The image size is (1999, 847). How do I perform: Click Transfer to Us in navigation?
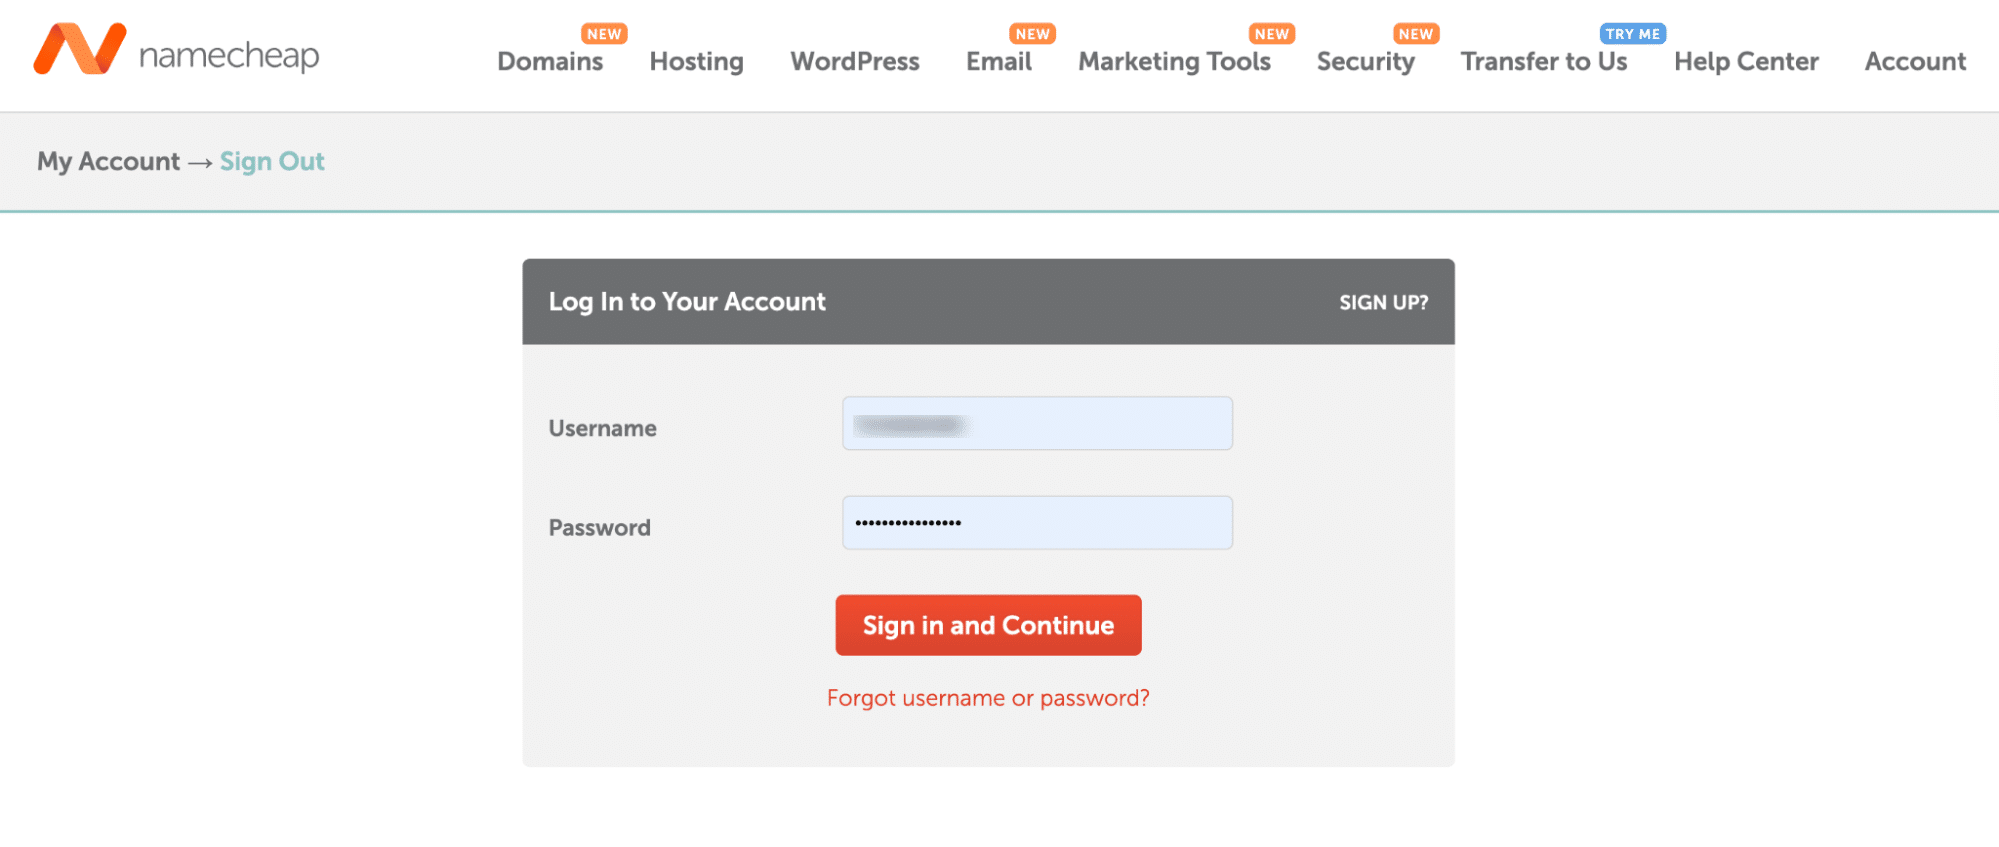[x=1544, y=62]
